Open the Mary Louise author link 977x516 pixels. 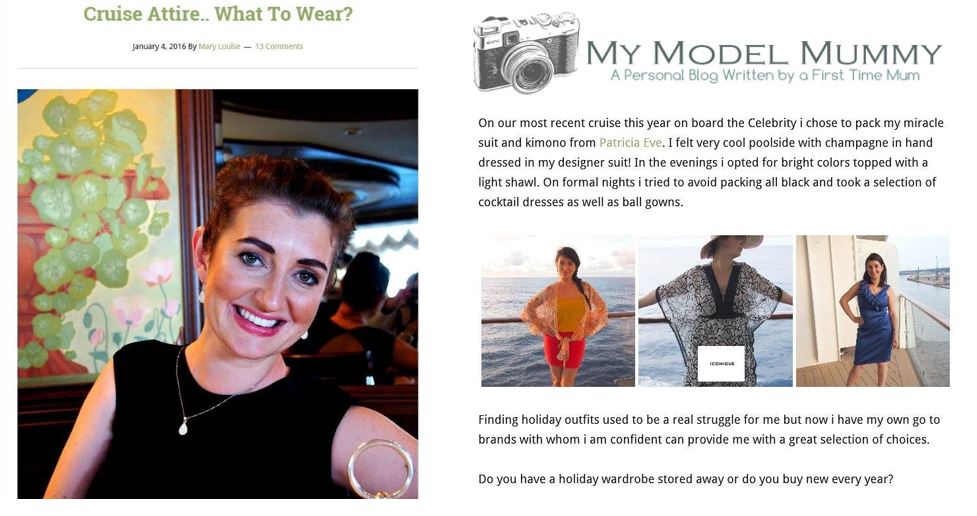[x=219, y=46]
